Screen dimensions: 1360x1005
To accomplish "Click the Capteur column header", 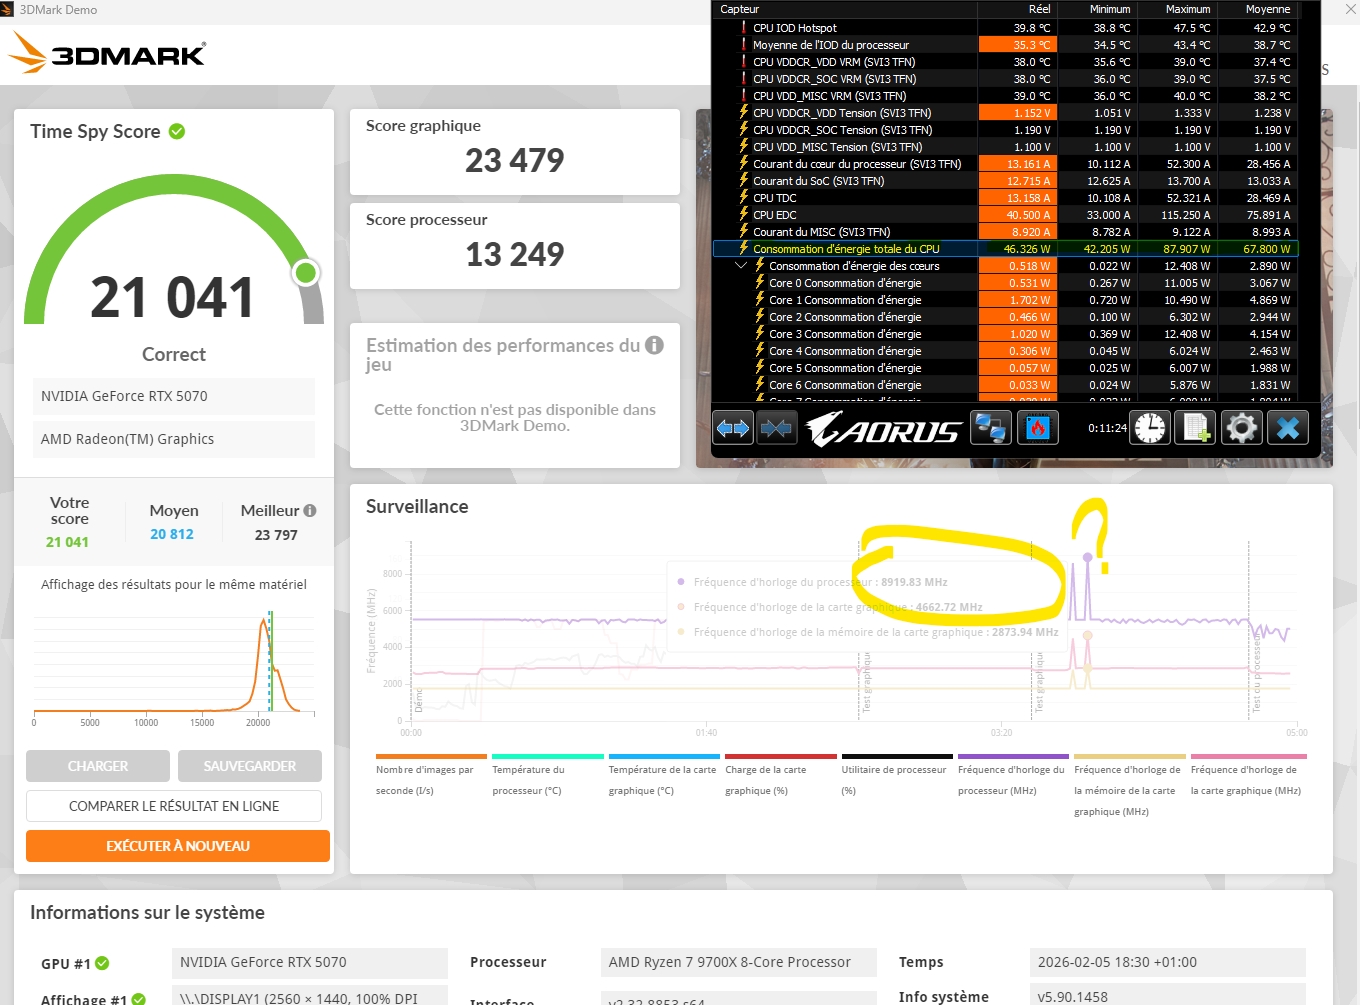I will click(x=740, y=9).
